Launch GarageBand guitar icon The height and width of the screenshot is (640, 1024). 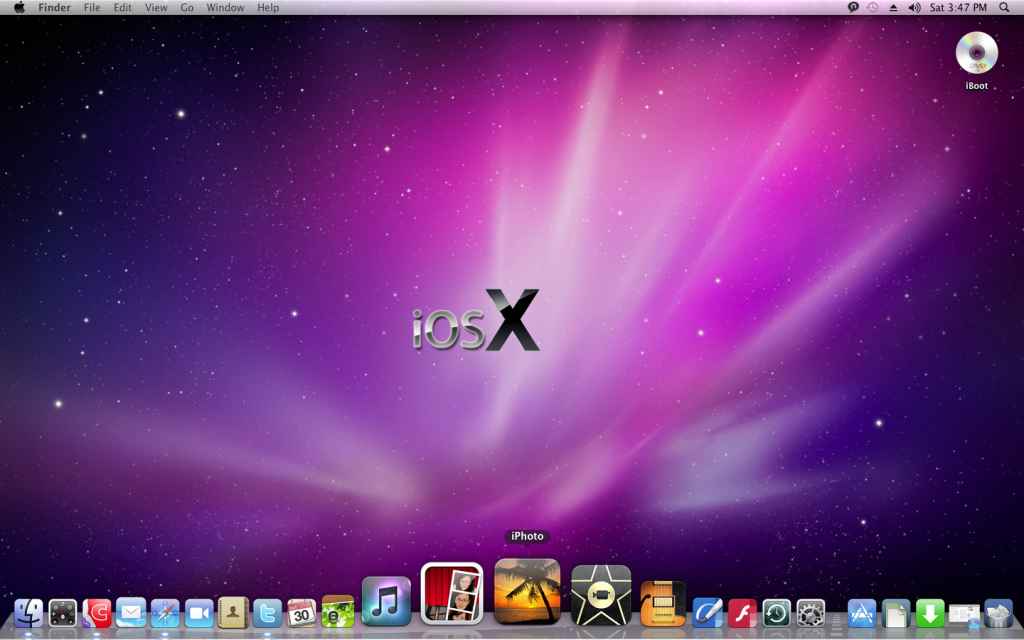(x=662, y=603)
